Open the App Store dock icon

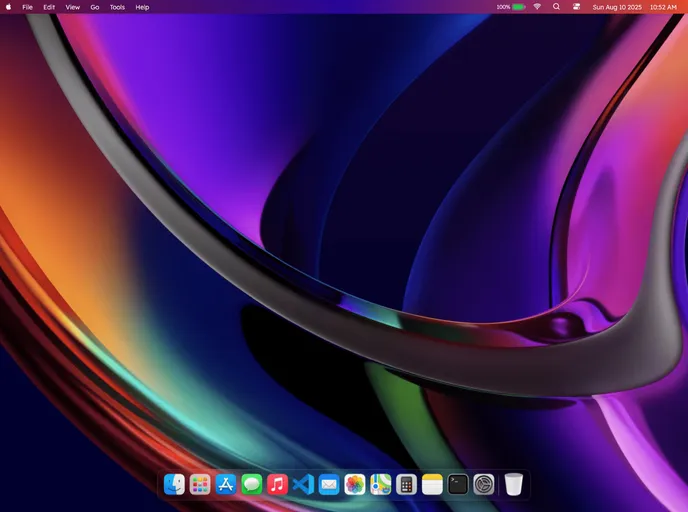[x=226, y=485]
